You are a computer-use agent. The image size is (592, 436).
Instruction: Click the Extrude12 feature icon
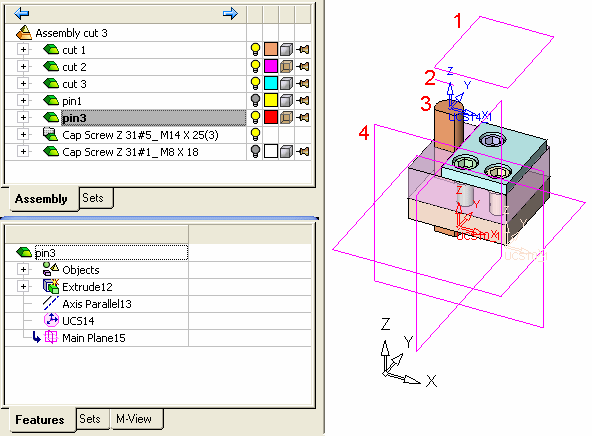[x=51, y=287]
